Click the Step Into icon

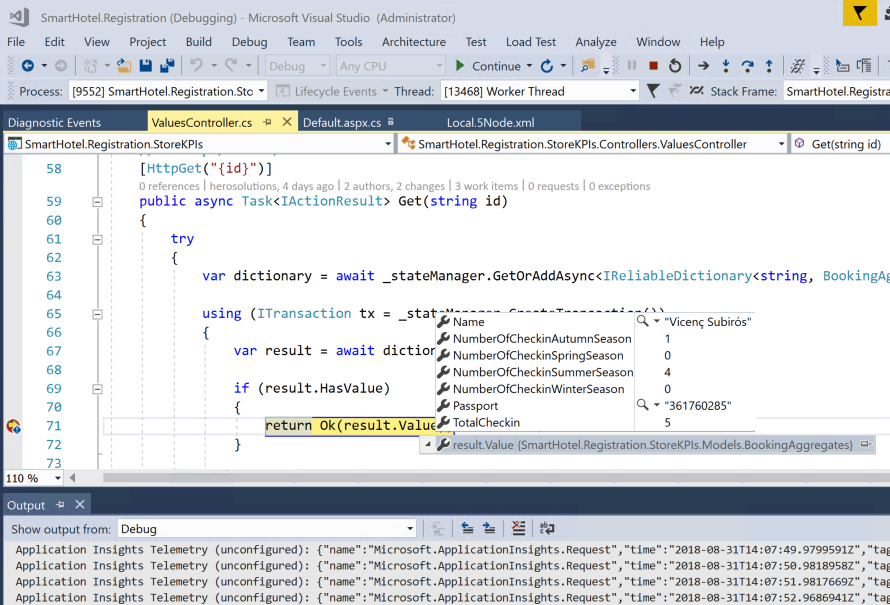pos(725,66)
